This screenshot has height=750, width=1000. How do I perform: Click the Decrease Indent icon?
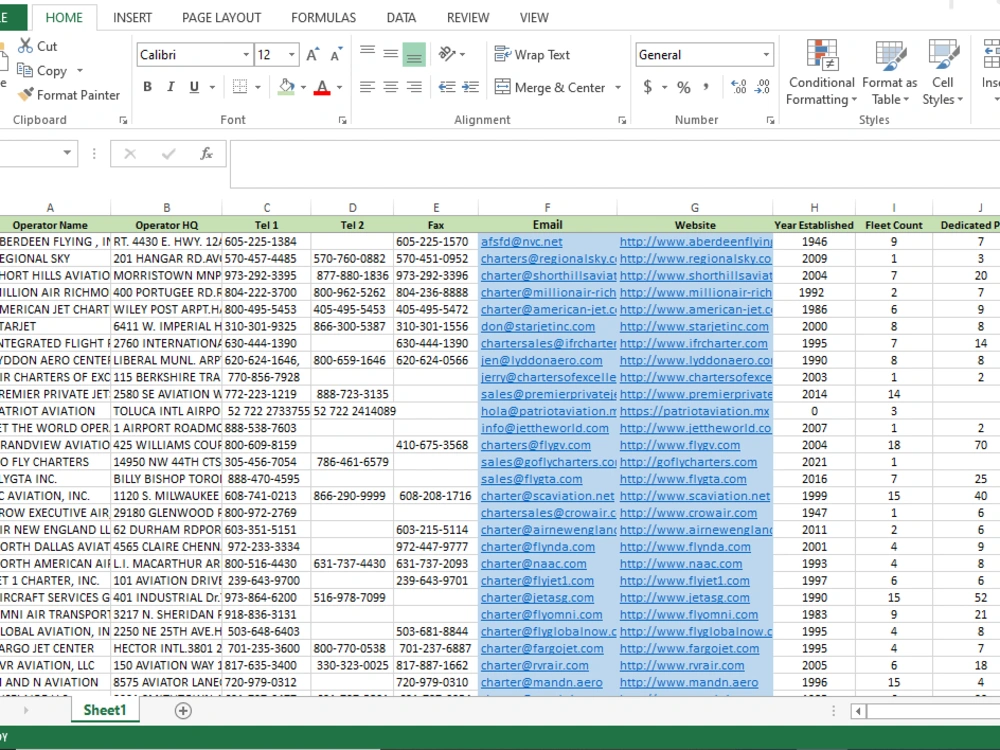click(x=447, y=87)
